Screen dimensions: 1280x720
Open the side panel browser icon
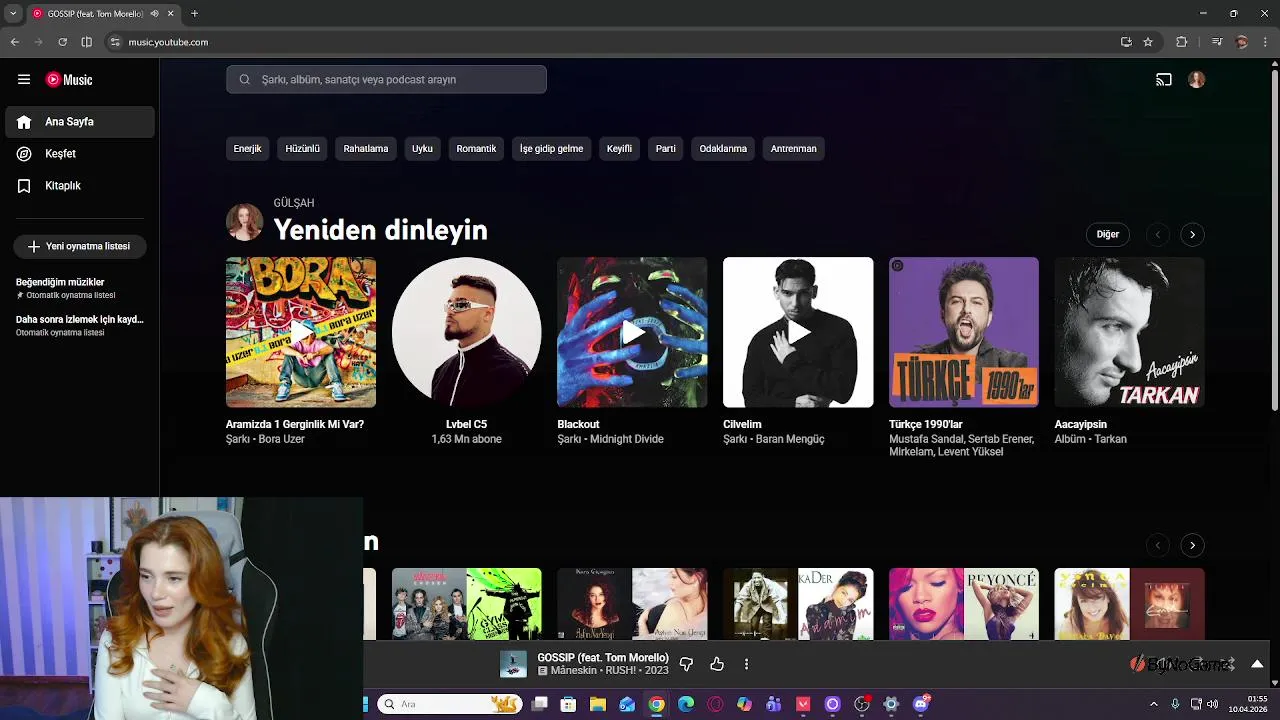click(x=87, y=42)
